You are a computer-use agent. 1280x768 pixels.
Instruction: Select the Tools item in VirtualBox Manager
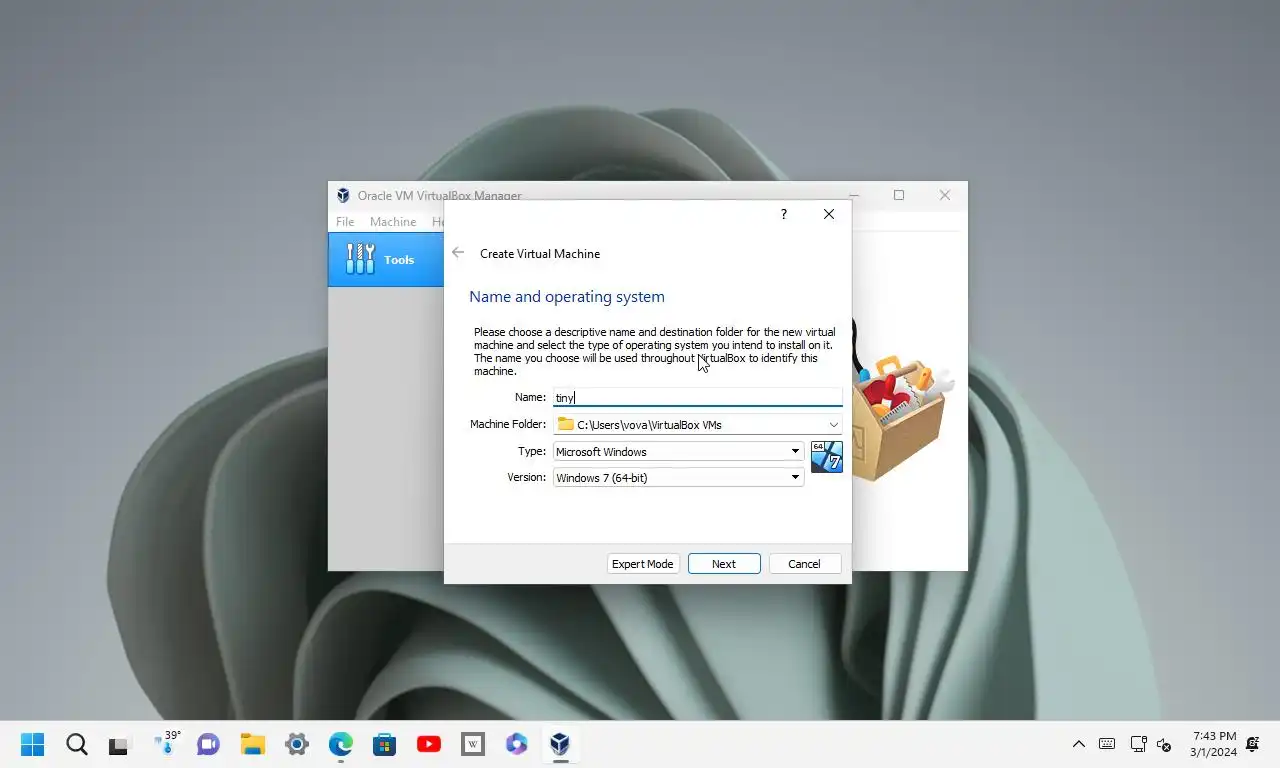point(386,260)
